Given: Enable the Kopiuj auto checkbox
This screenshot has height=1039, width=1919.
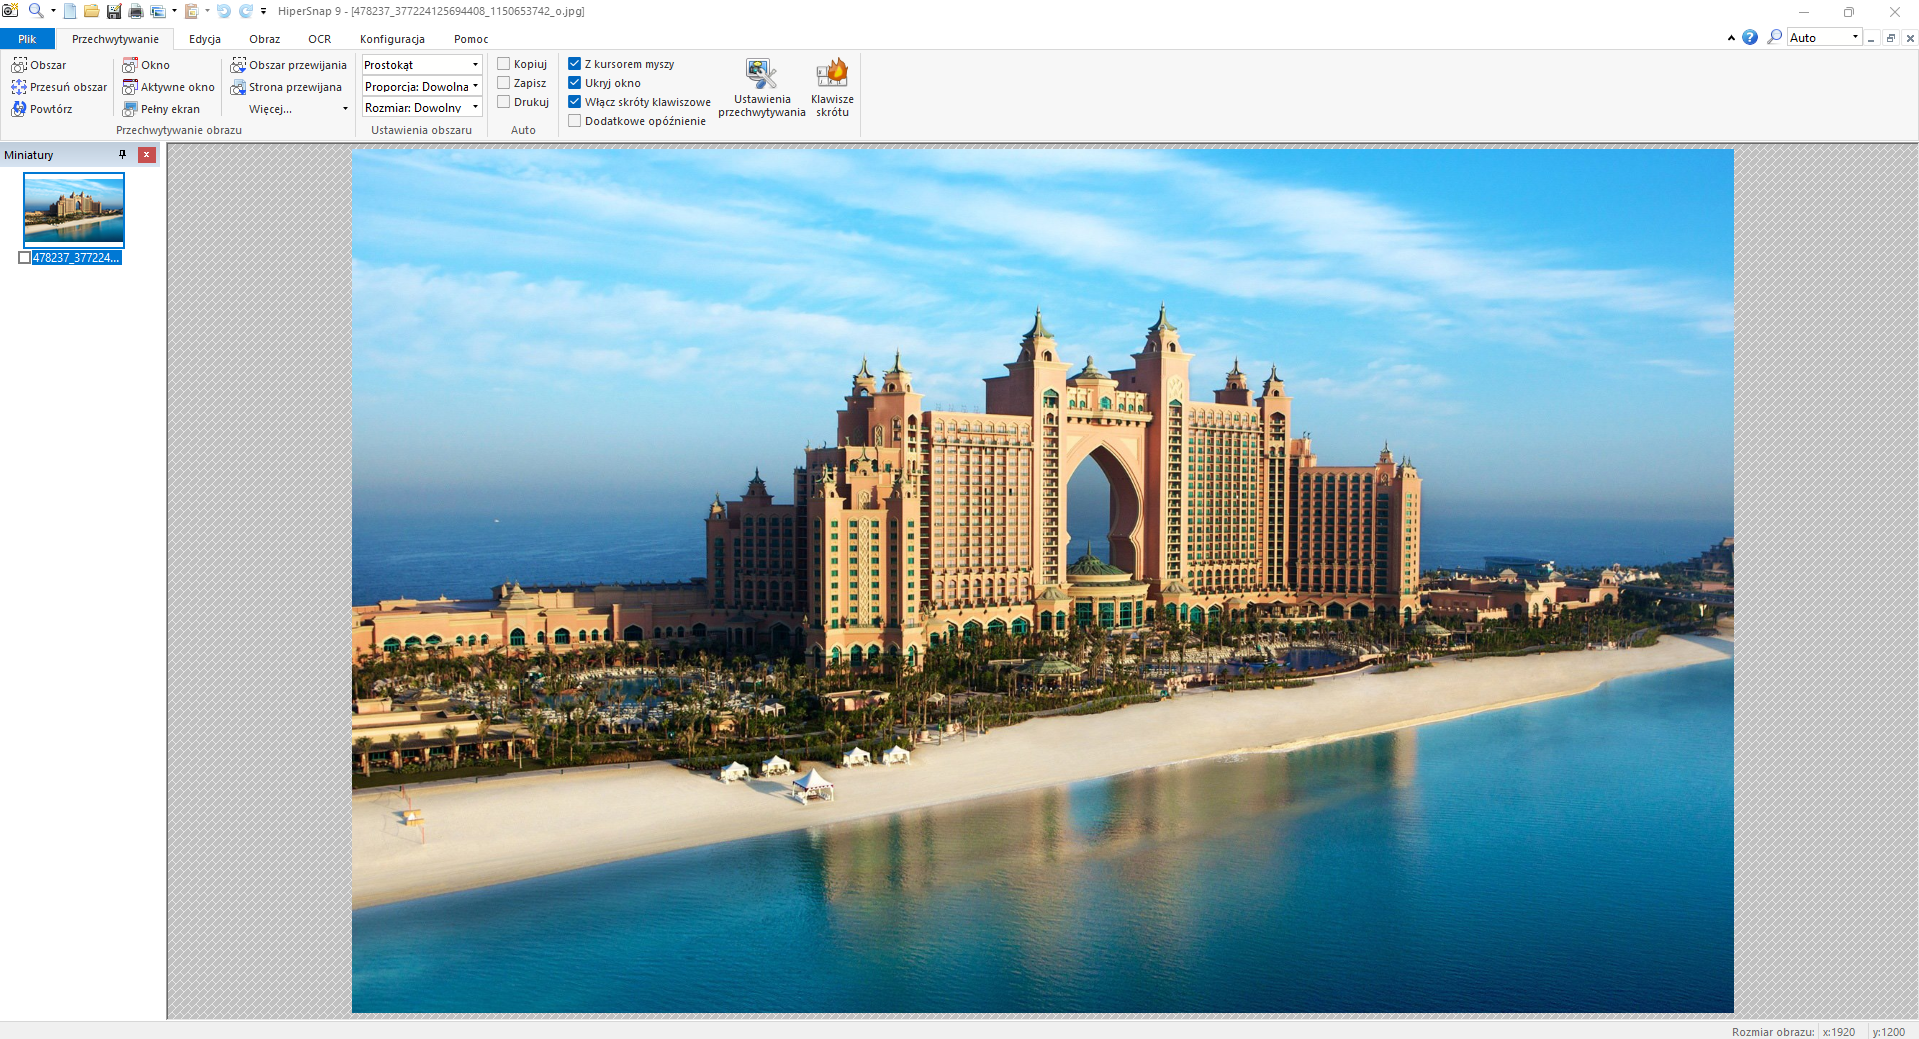Looking at the screenshot, I should (x=504, y=64).
